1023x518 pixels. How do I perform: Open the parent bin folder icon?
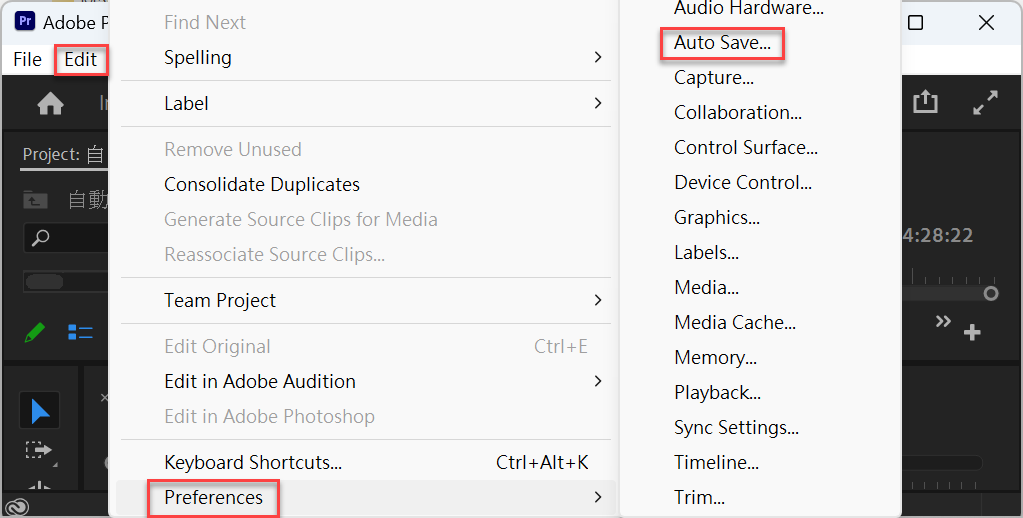coord(35,200)
